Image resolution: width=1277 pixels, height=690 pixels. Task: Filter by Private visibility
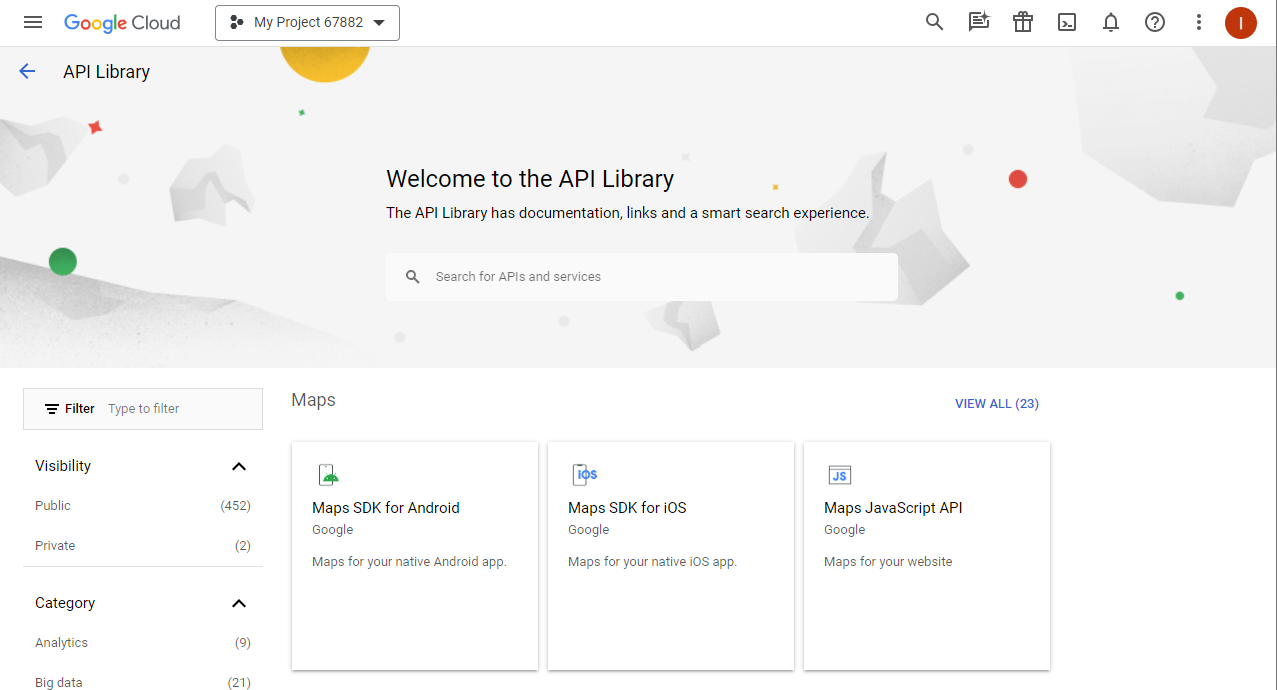pos(55,546)
